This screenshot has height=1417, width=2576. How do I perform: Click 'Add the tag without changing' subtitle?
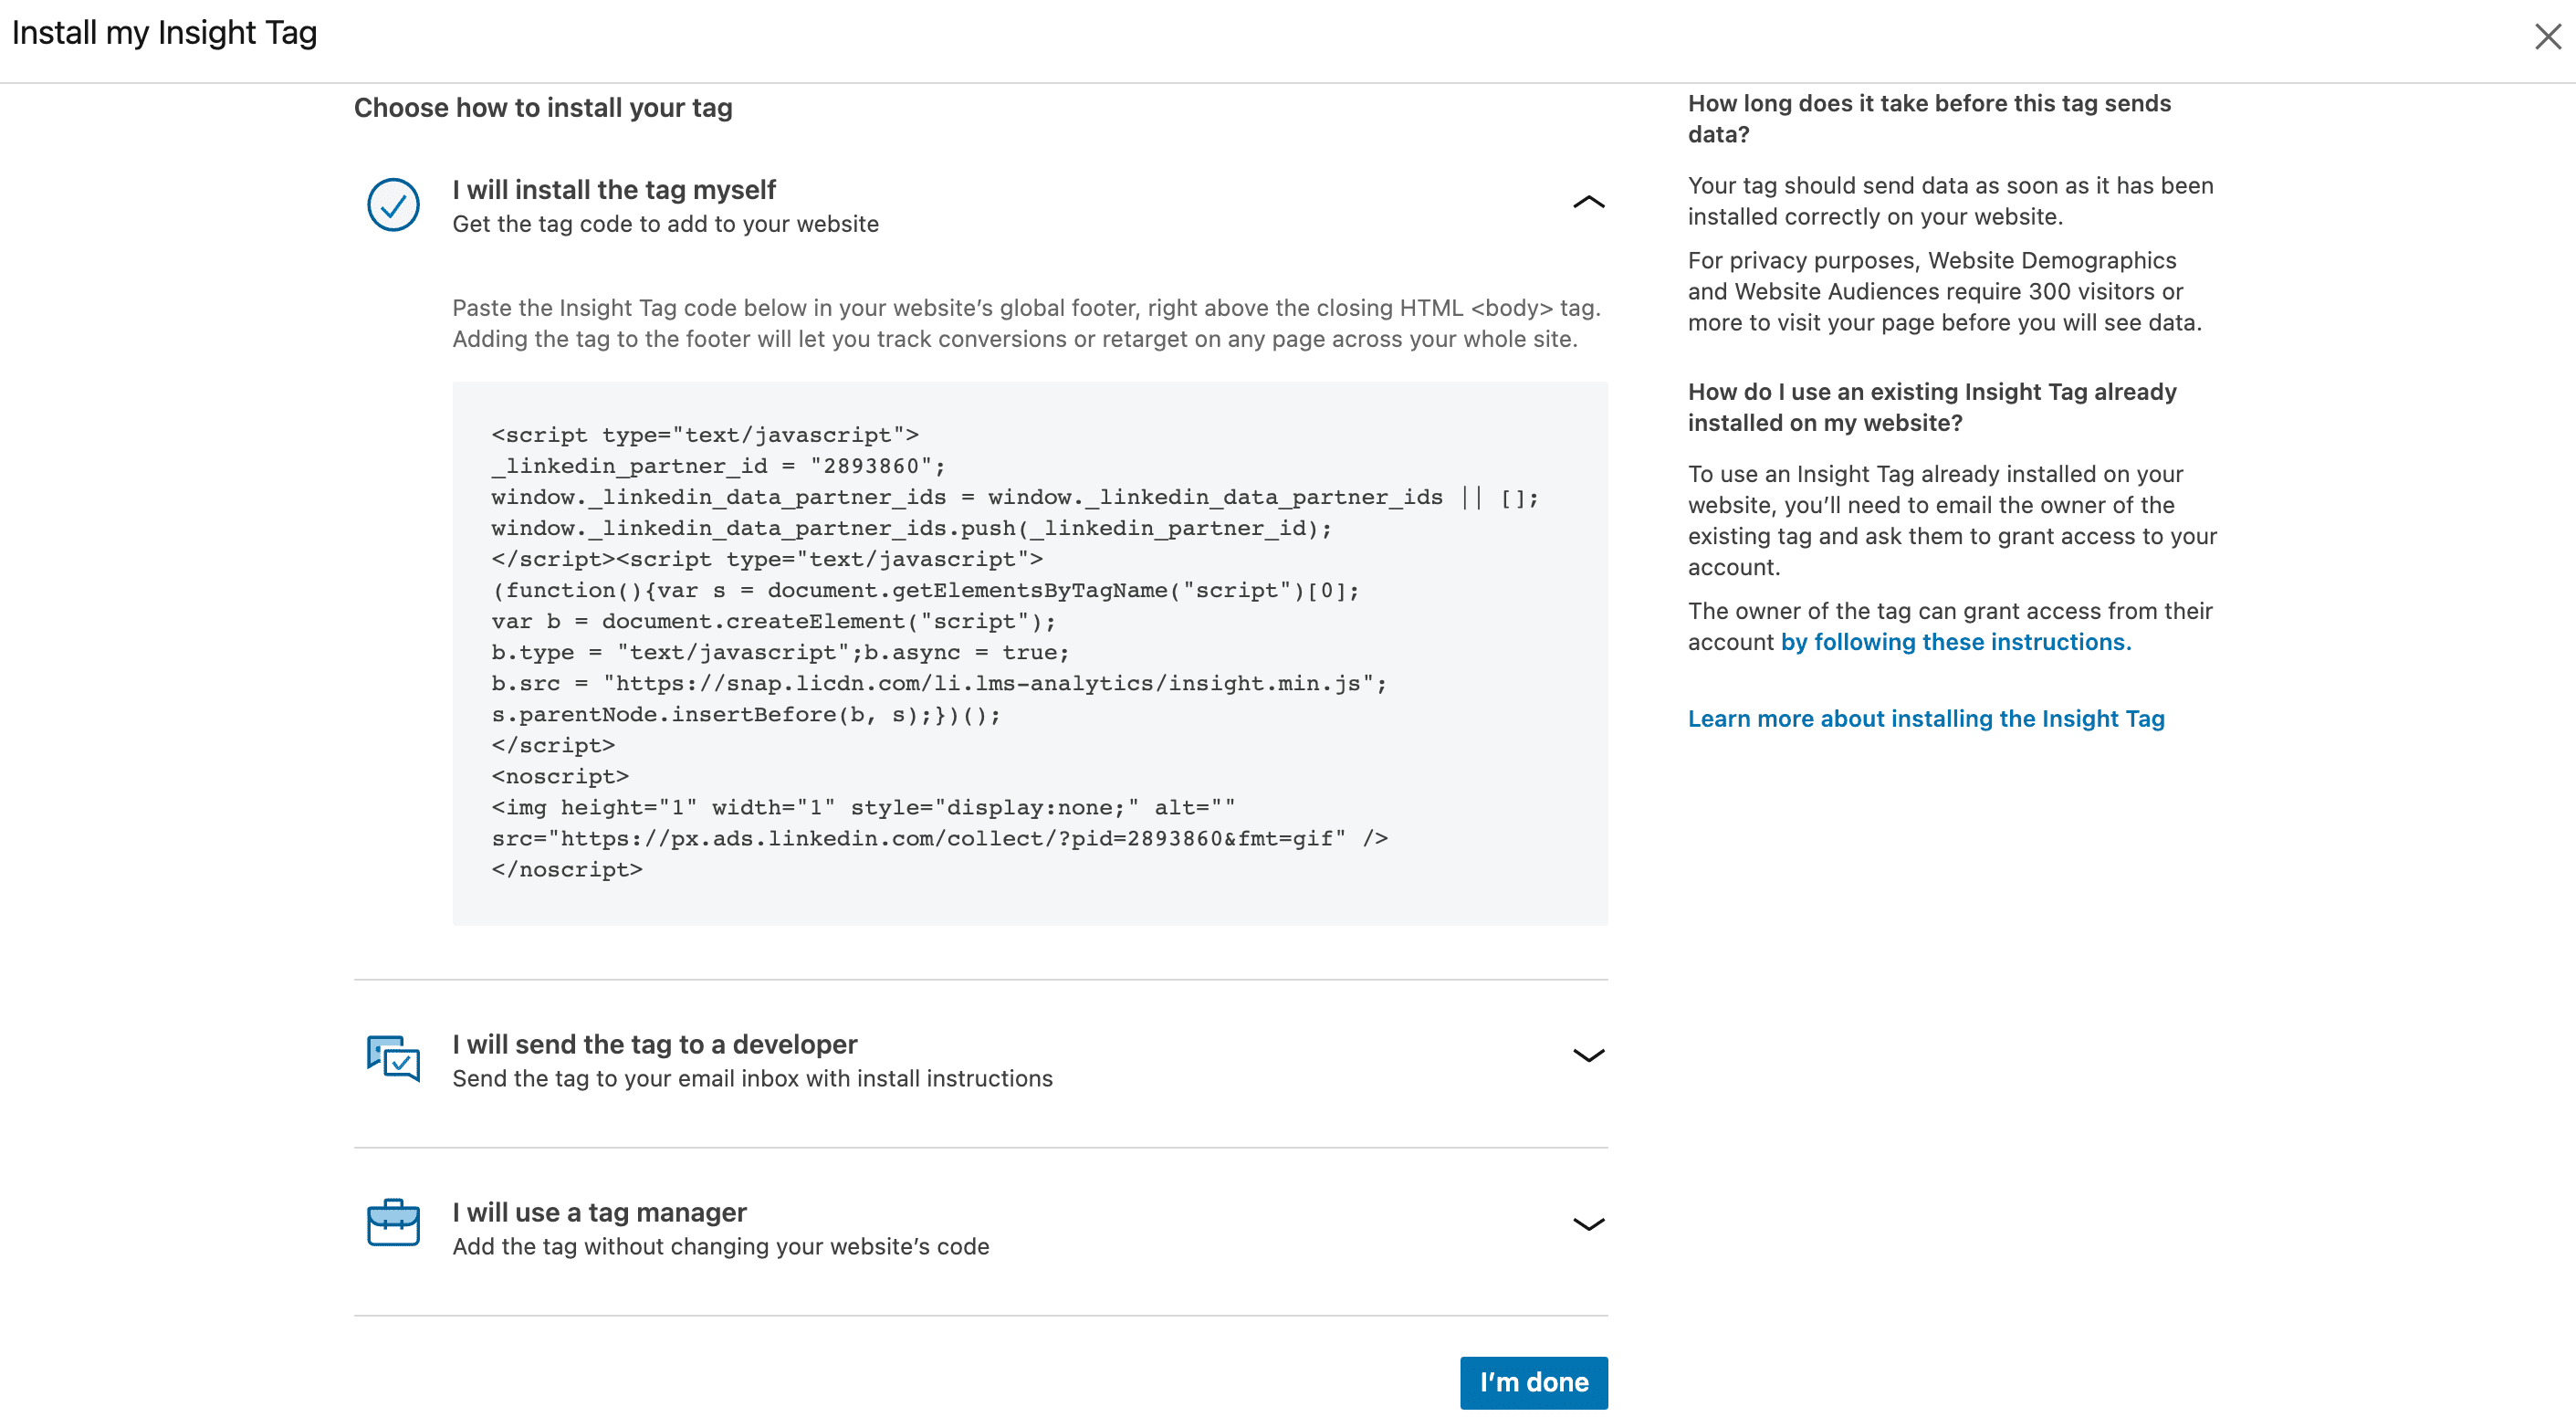[x=720, y=1247]
